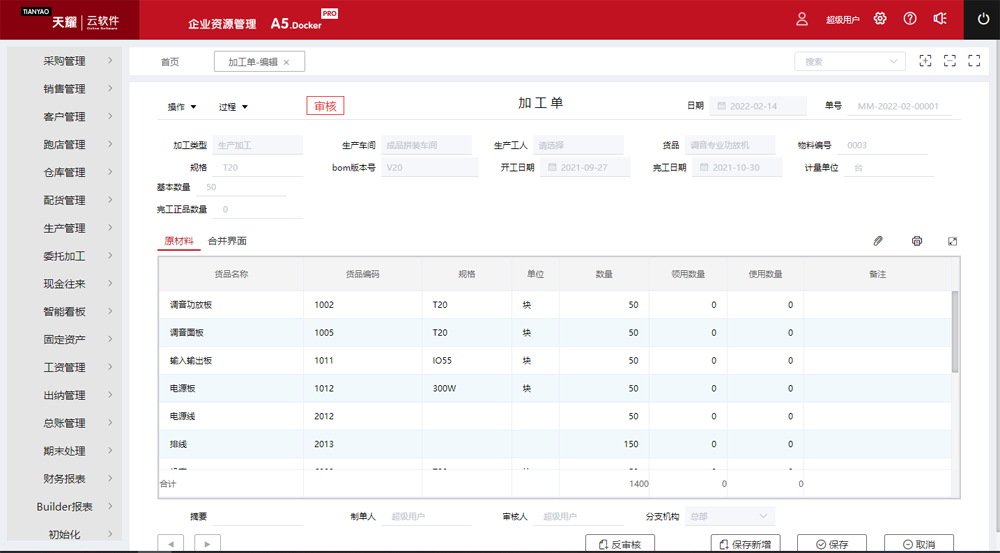Switch to the 合并界面 tab

[x=227, y=241]
